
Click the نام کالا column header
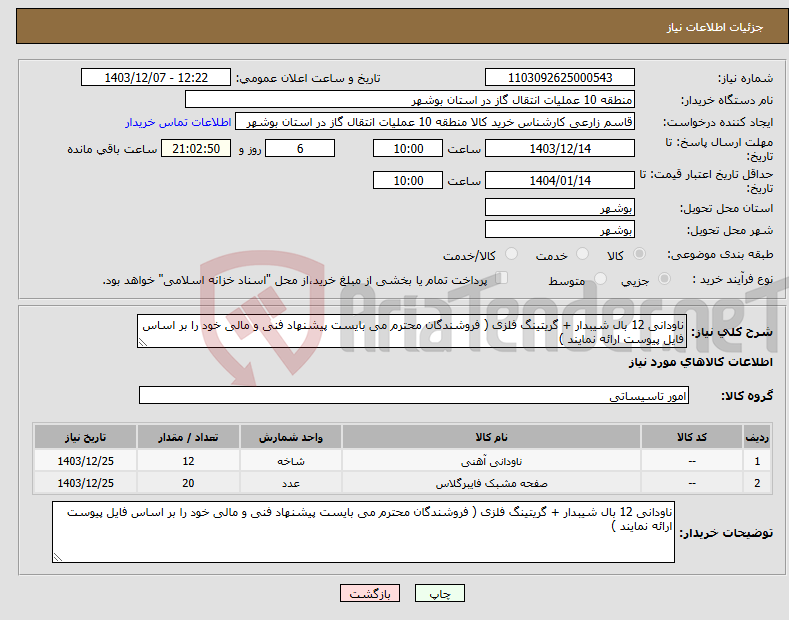pyautogui.click(x=491, y=437)
